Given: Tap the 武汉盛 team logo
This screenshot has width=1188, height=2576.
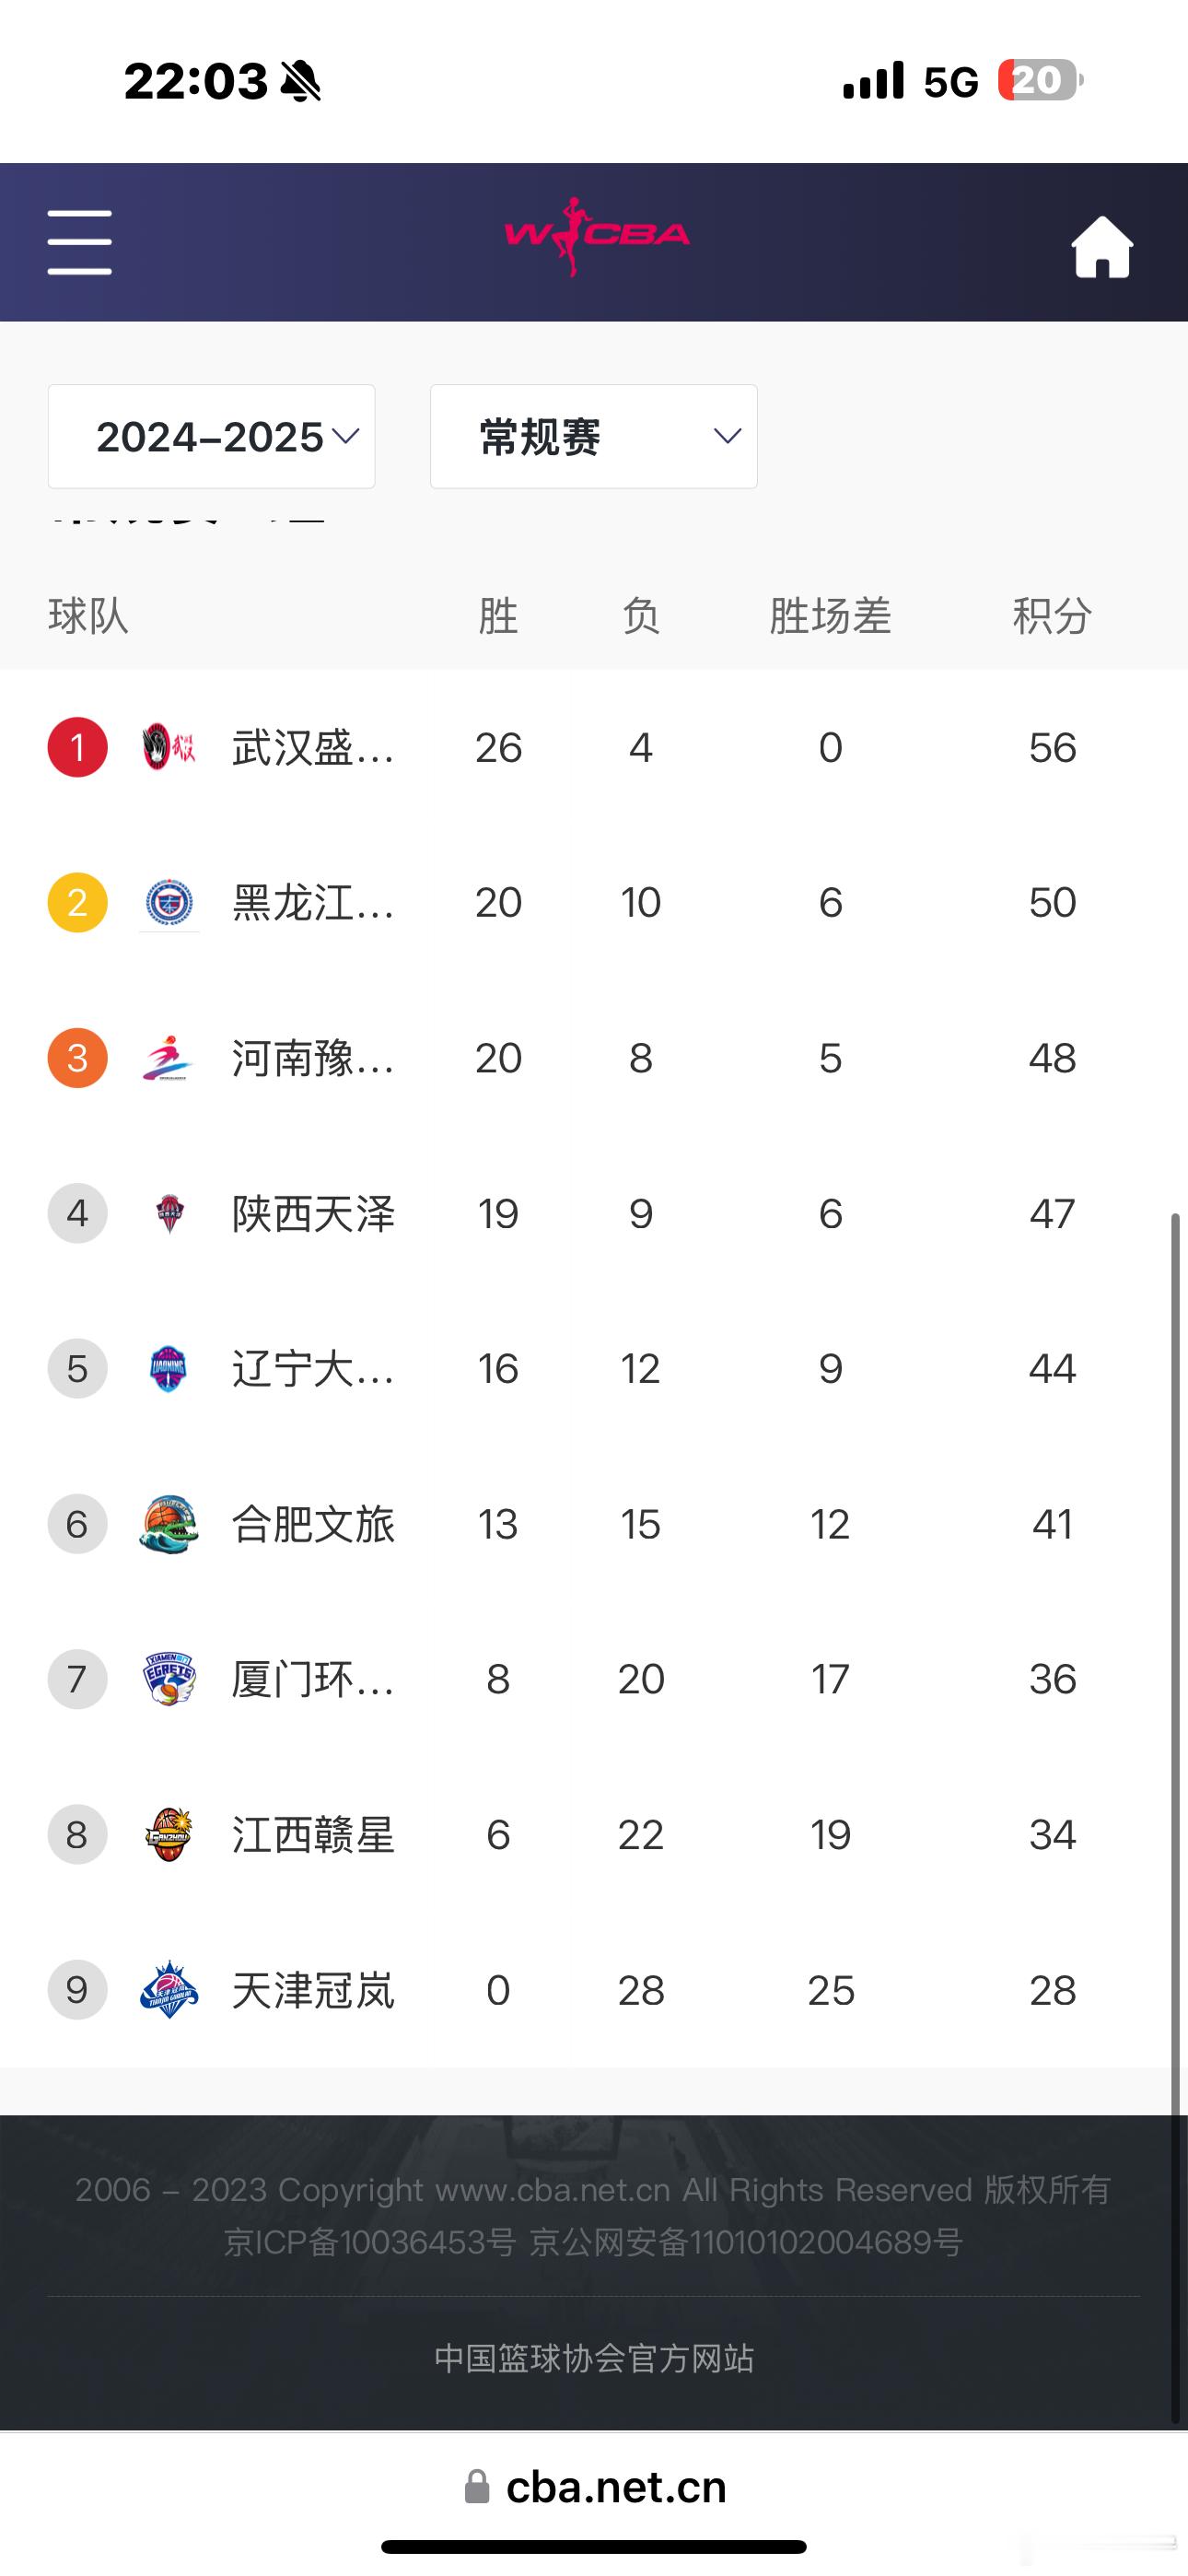Looking at the screenshot, I should tap(169, 747).
